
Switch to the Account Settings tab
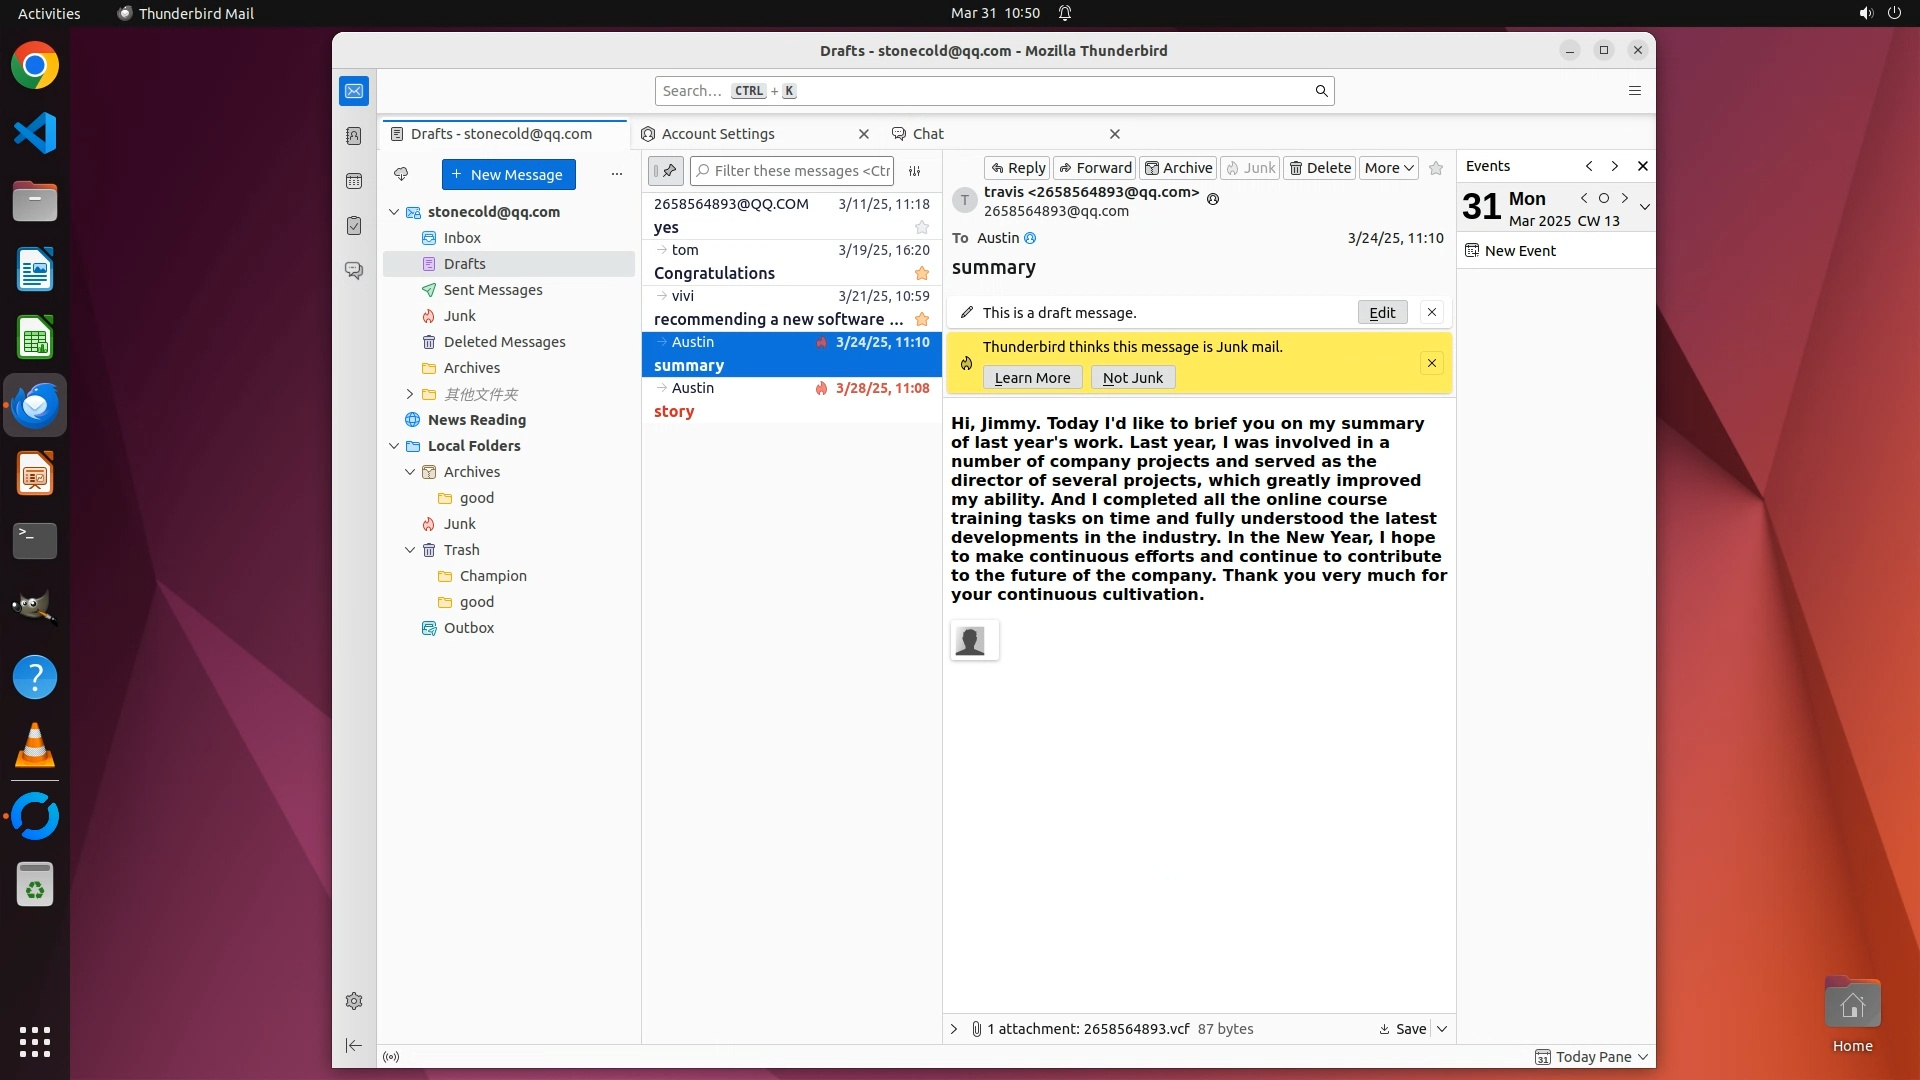(x=718, y=134)
